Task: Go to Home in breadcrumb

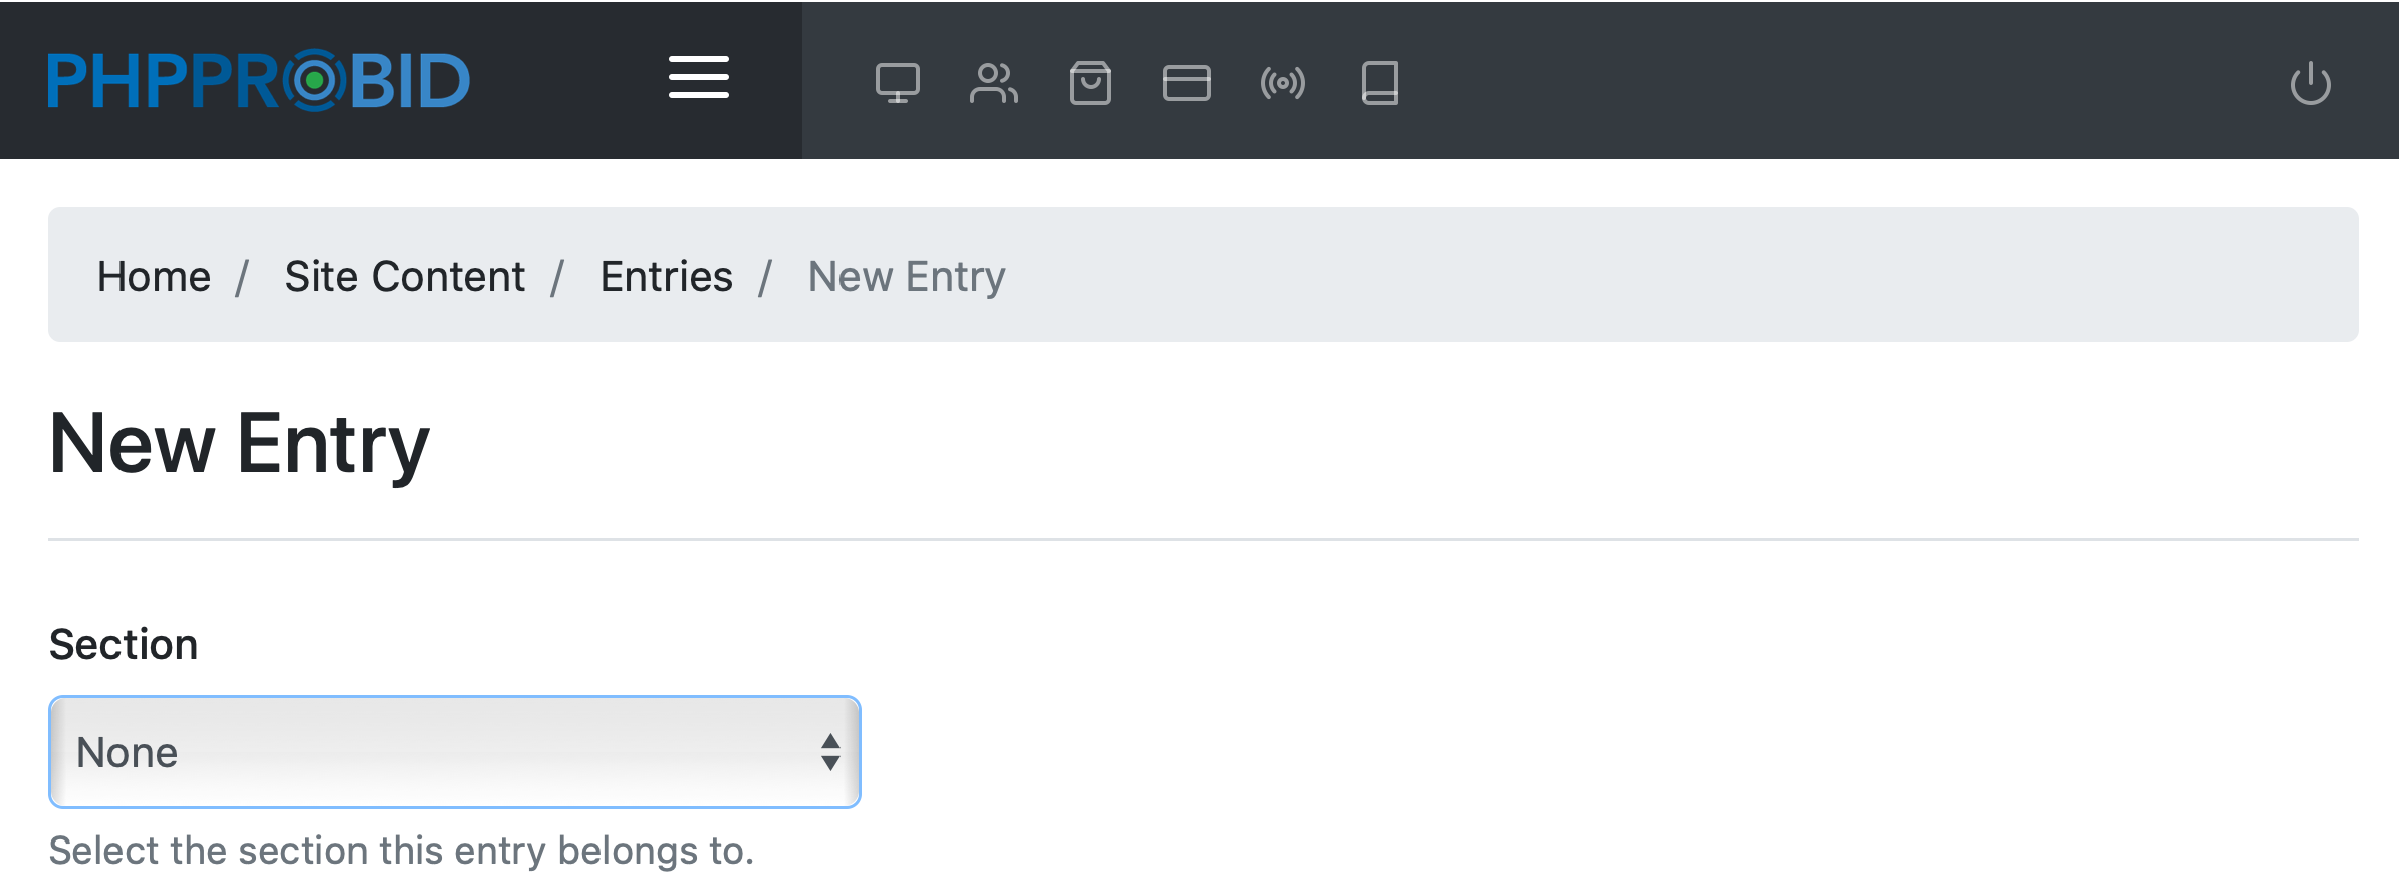Action: tap(154, 276)
